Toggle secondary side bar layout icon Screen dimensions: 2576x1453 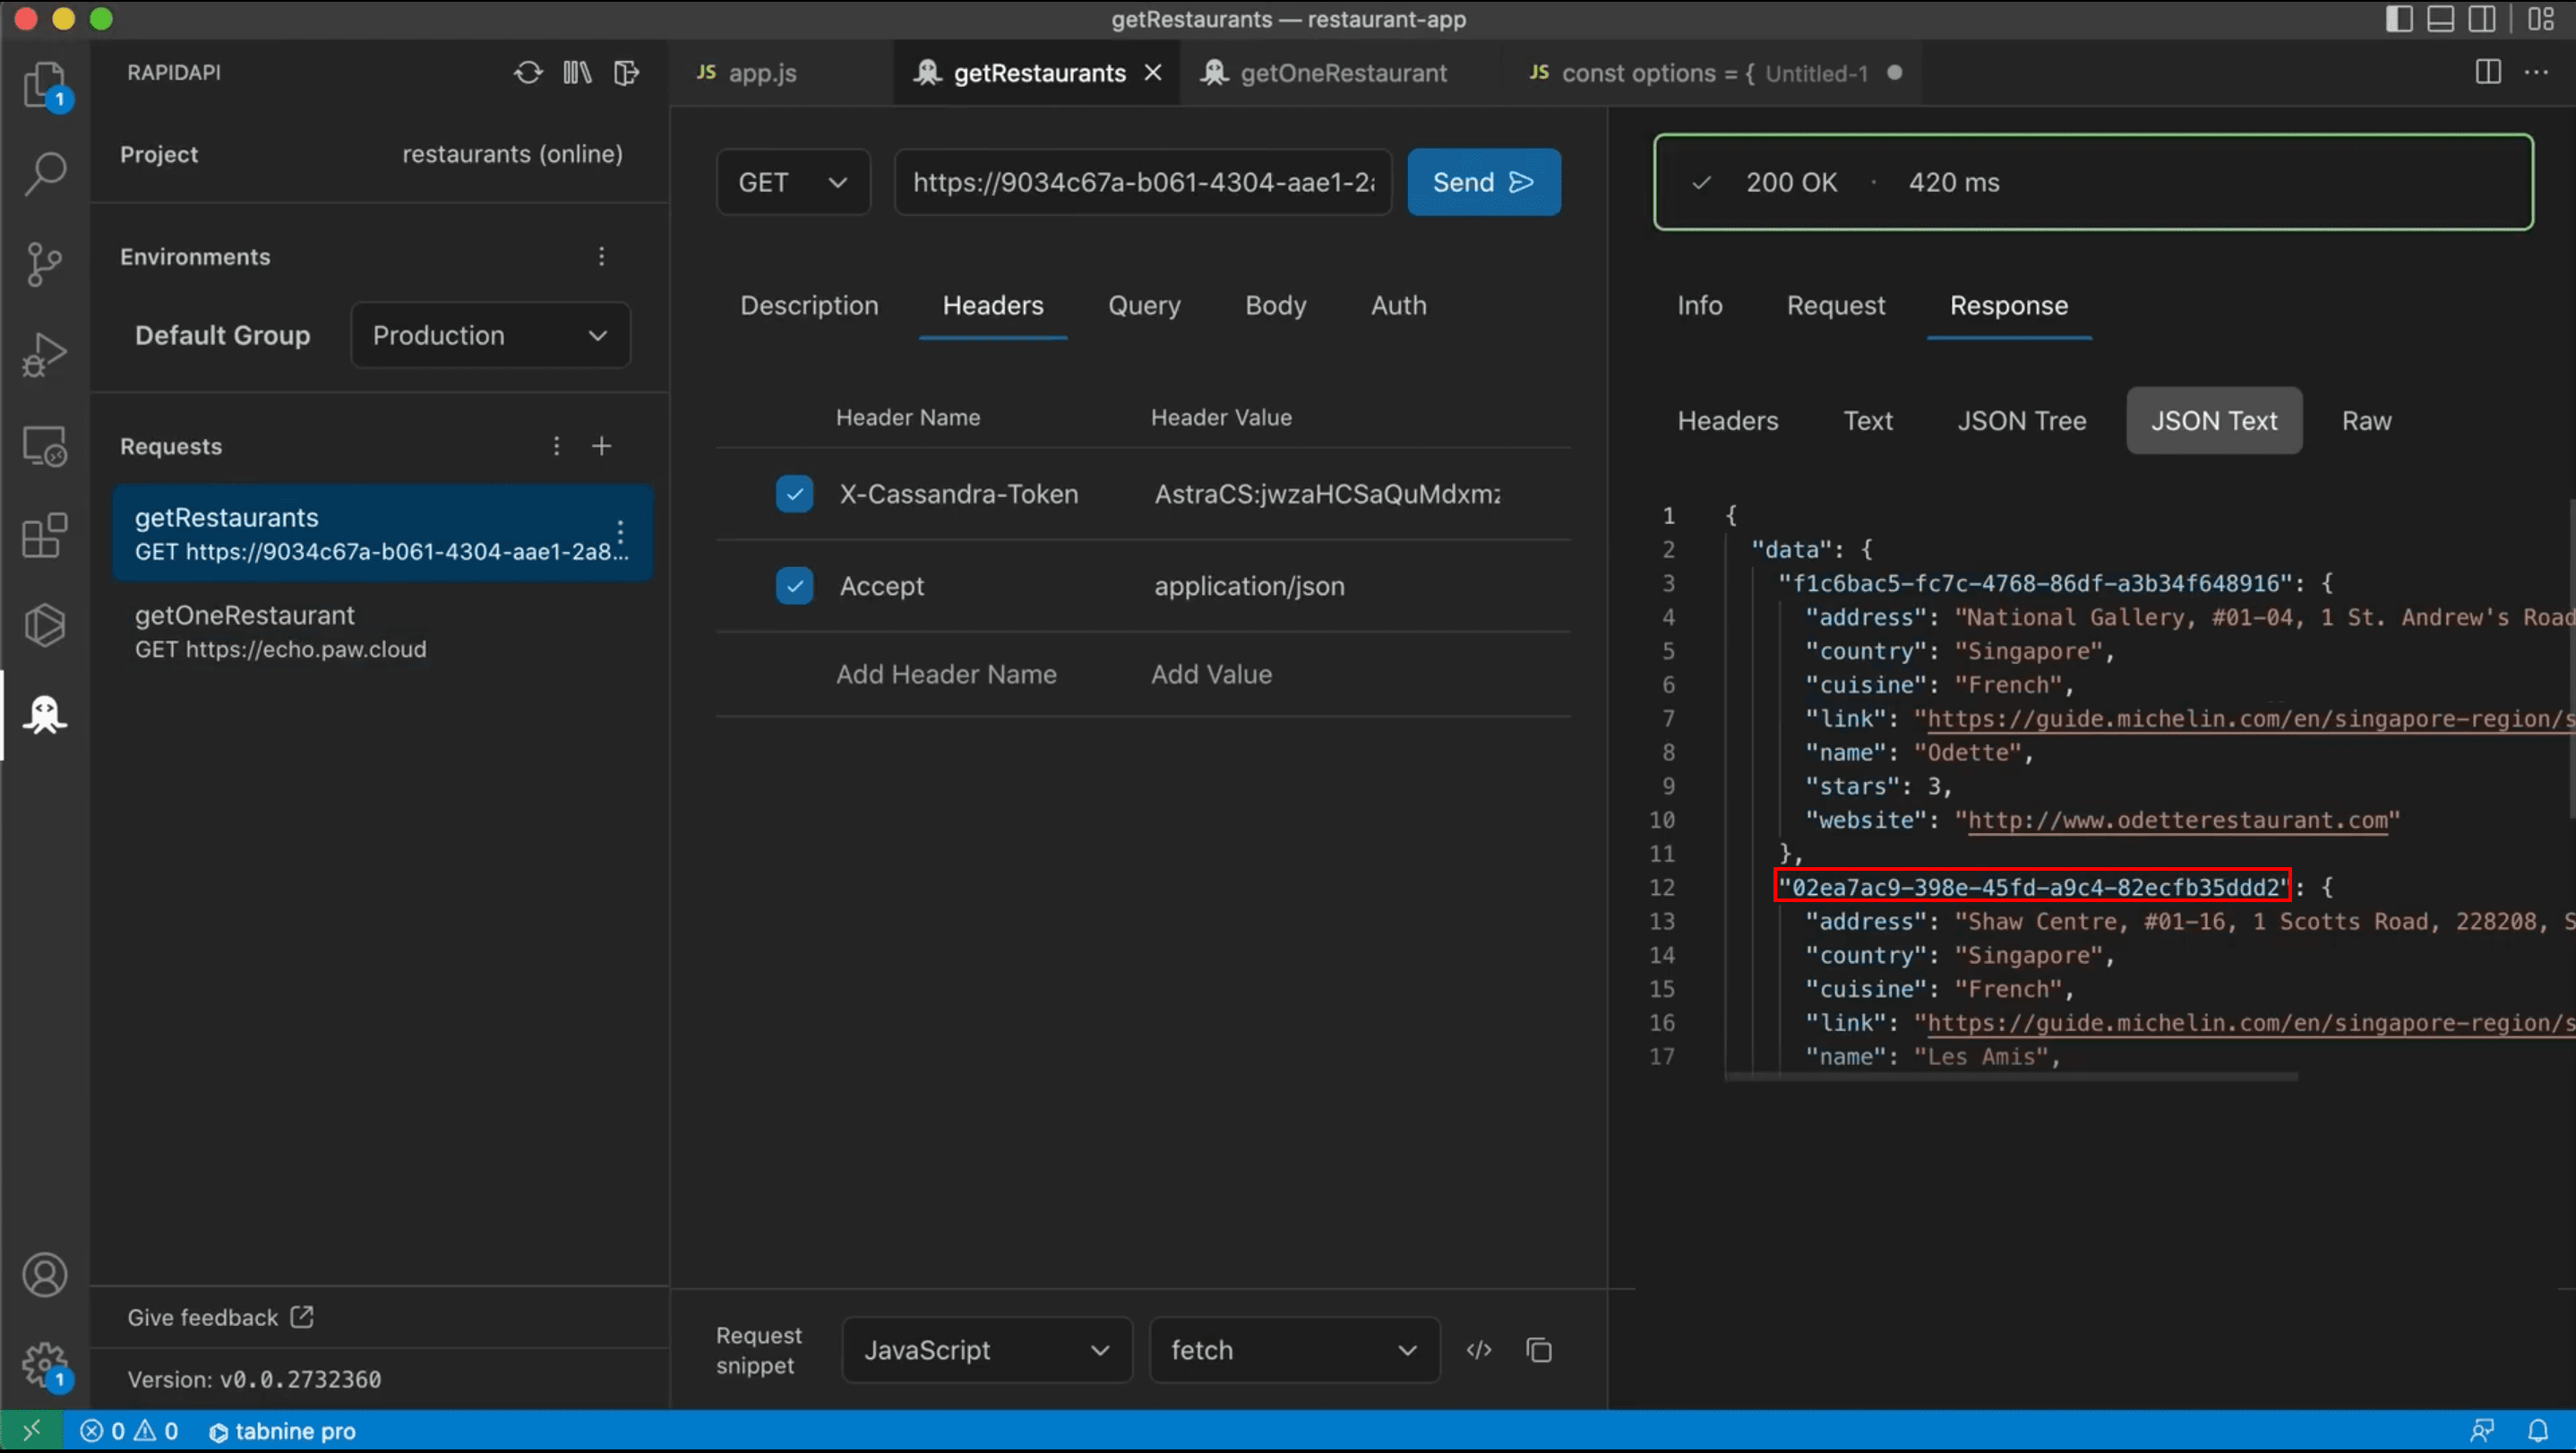(x=2482, y=19)
